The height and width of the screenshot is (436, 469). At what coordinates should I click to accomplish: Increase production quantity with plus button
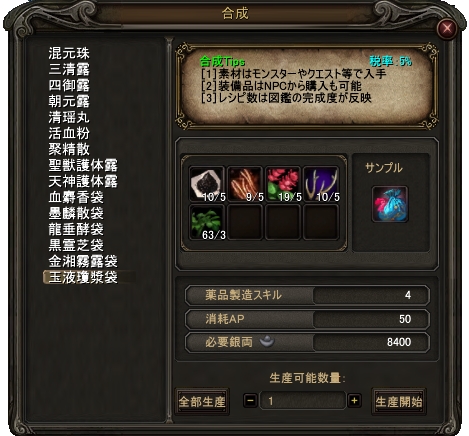click(354, 400)
